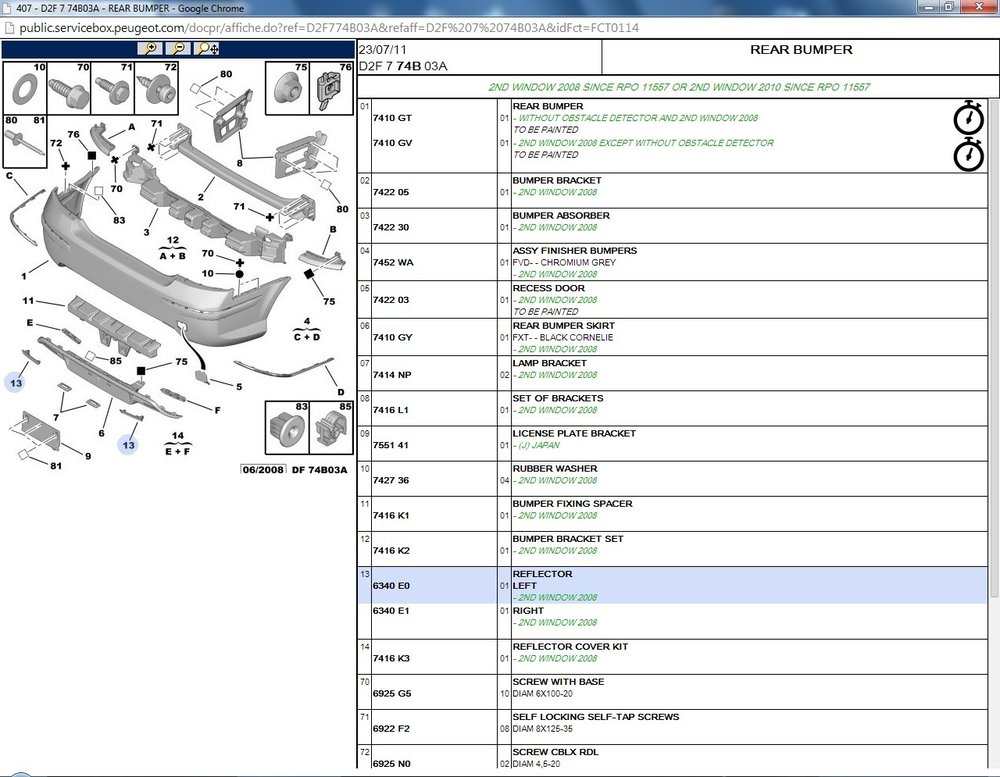Select part number 7416 K3 cover kit
The height and width of the screenshot is (777, 1000).
point(391,658)
